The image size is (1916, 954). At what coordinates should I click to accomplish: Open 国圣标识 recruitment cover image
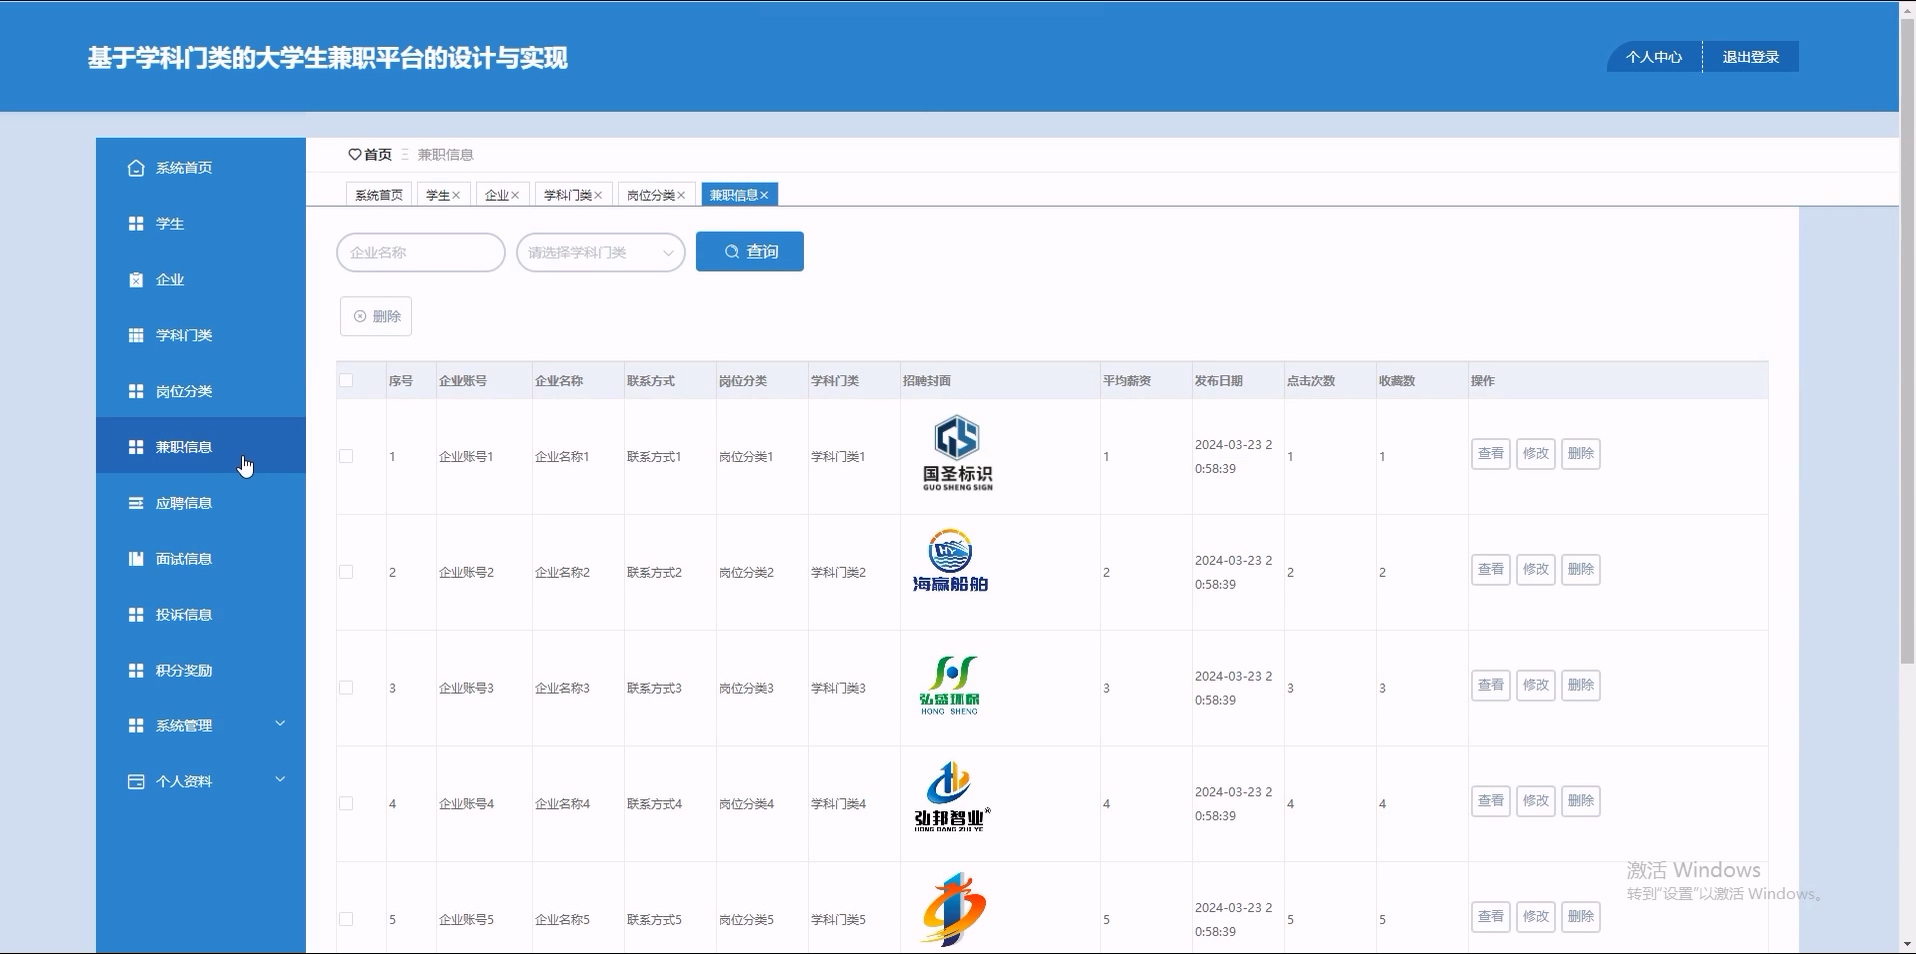(958, 453)
